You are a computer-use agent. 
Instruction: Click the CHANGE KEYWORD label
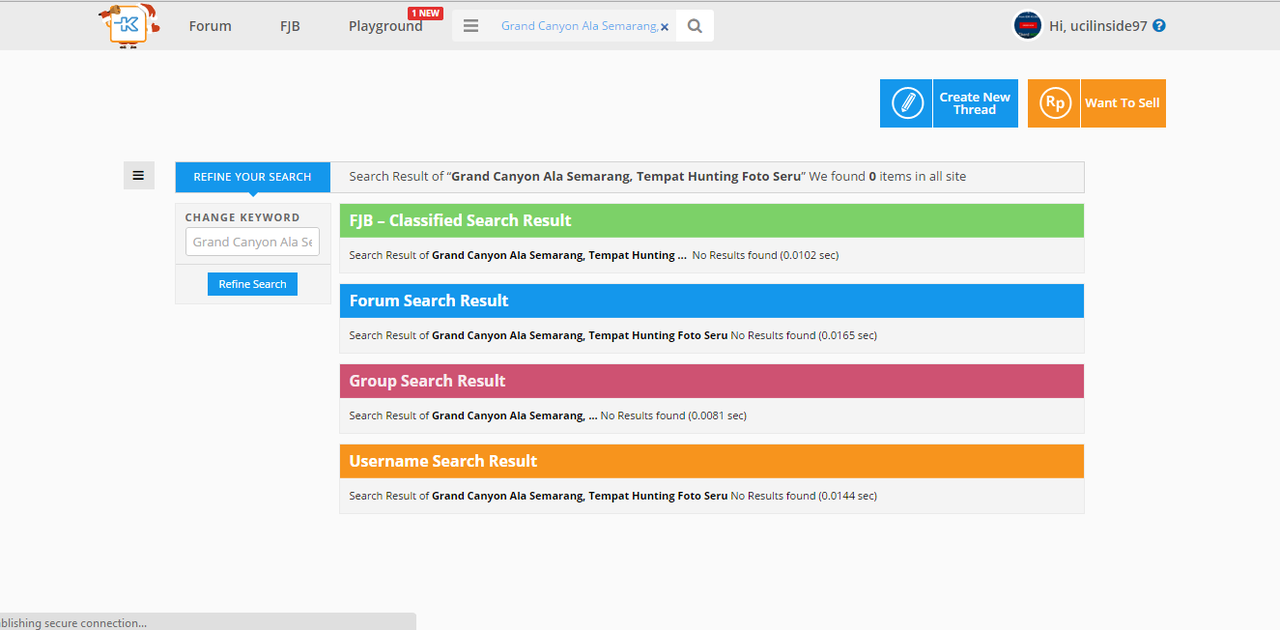click(x=242, y=217)
